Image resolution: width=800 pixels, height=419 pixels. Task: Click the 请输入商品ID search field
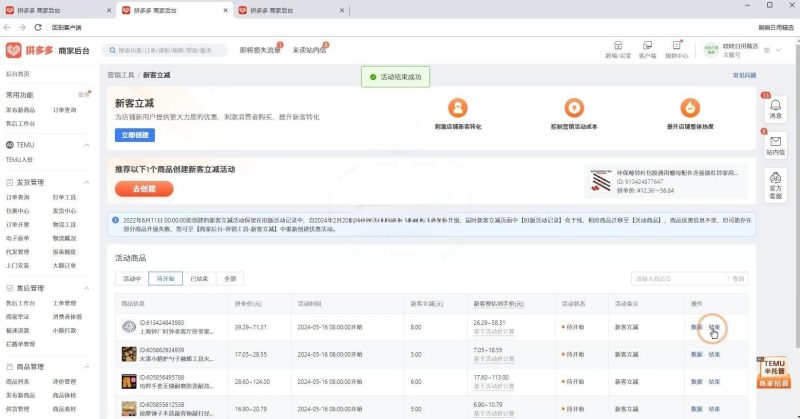coord(680,278)
